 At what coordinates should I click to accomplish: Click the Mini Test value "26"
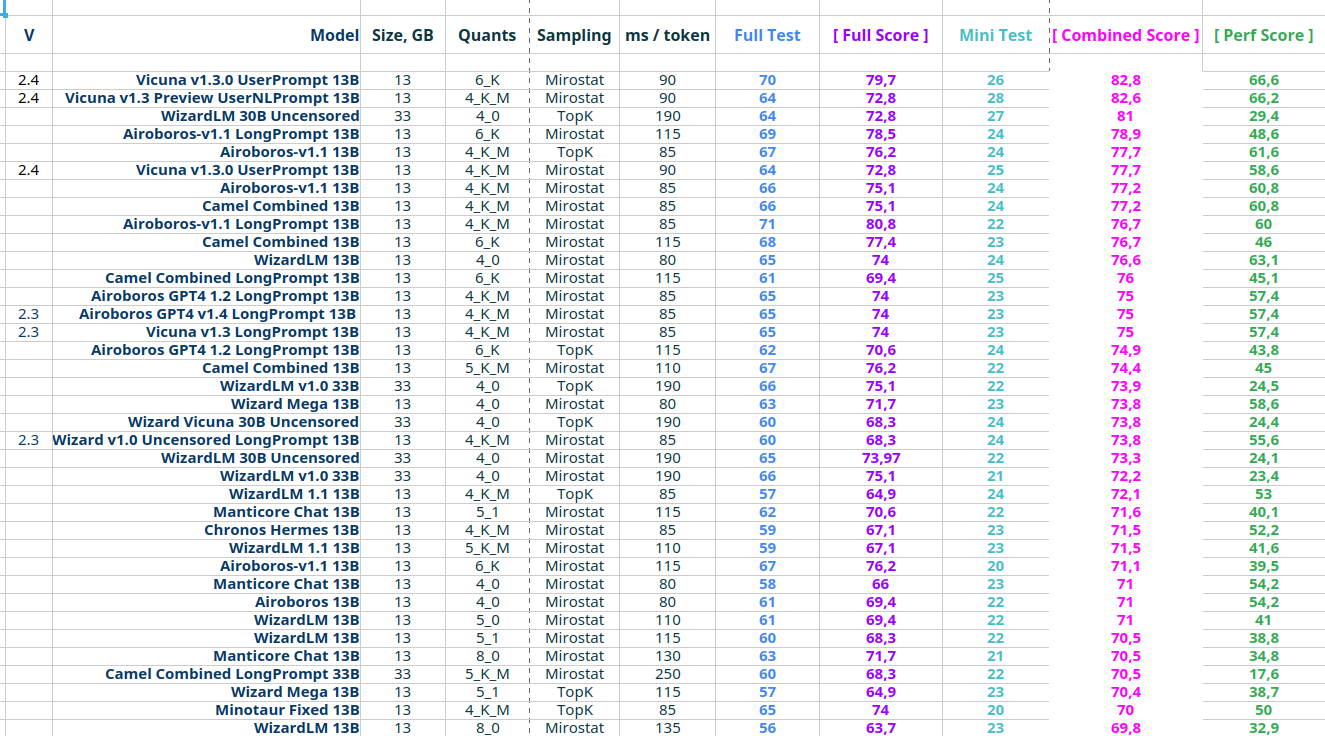[x=995, y=80]
